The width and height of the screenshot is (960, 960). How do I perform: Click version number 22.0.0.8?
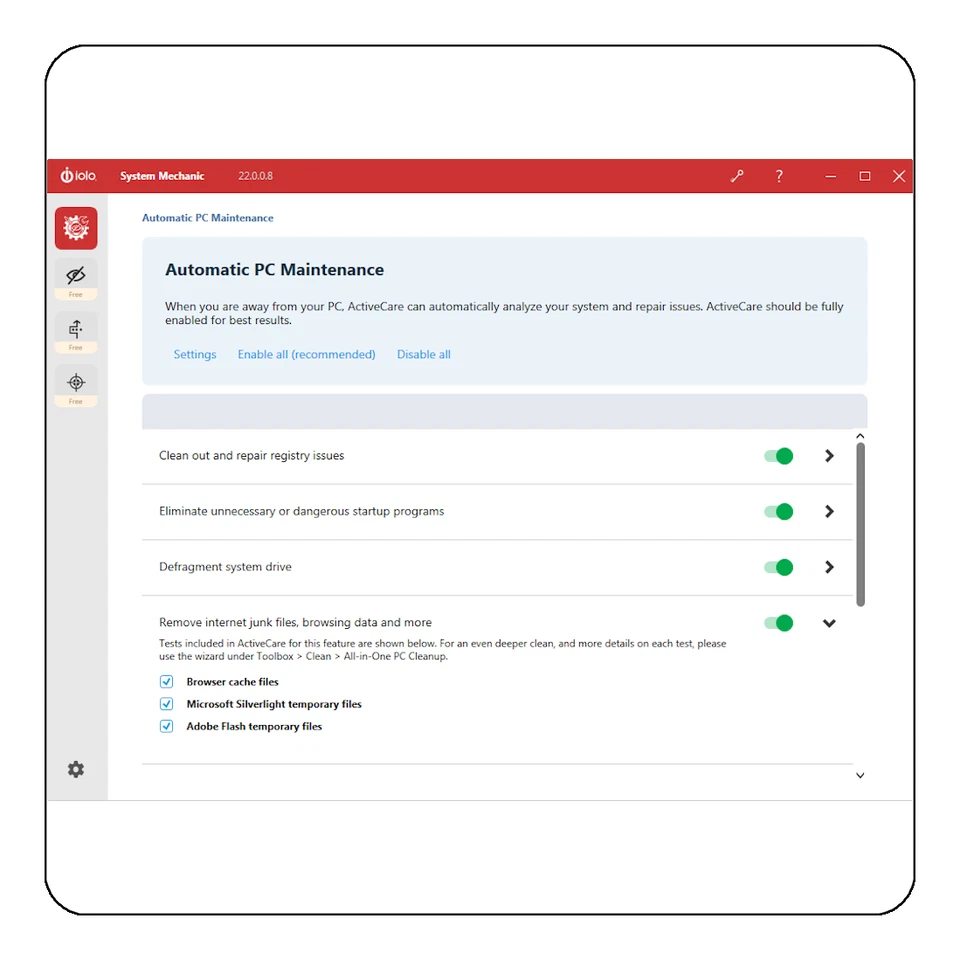click(x=255, y=176)
